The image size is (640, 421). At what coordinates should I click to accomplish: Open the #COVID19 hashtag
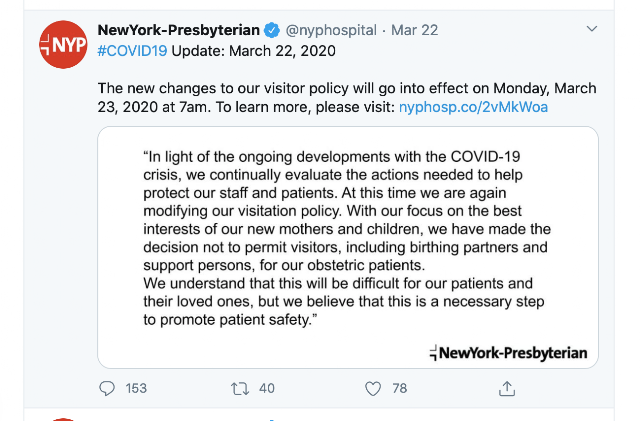(x=132, y=51)
